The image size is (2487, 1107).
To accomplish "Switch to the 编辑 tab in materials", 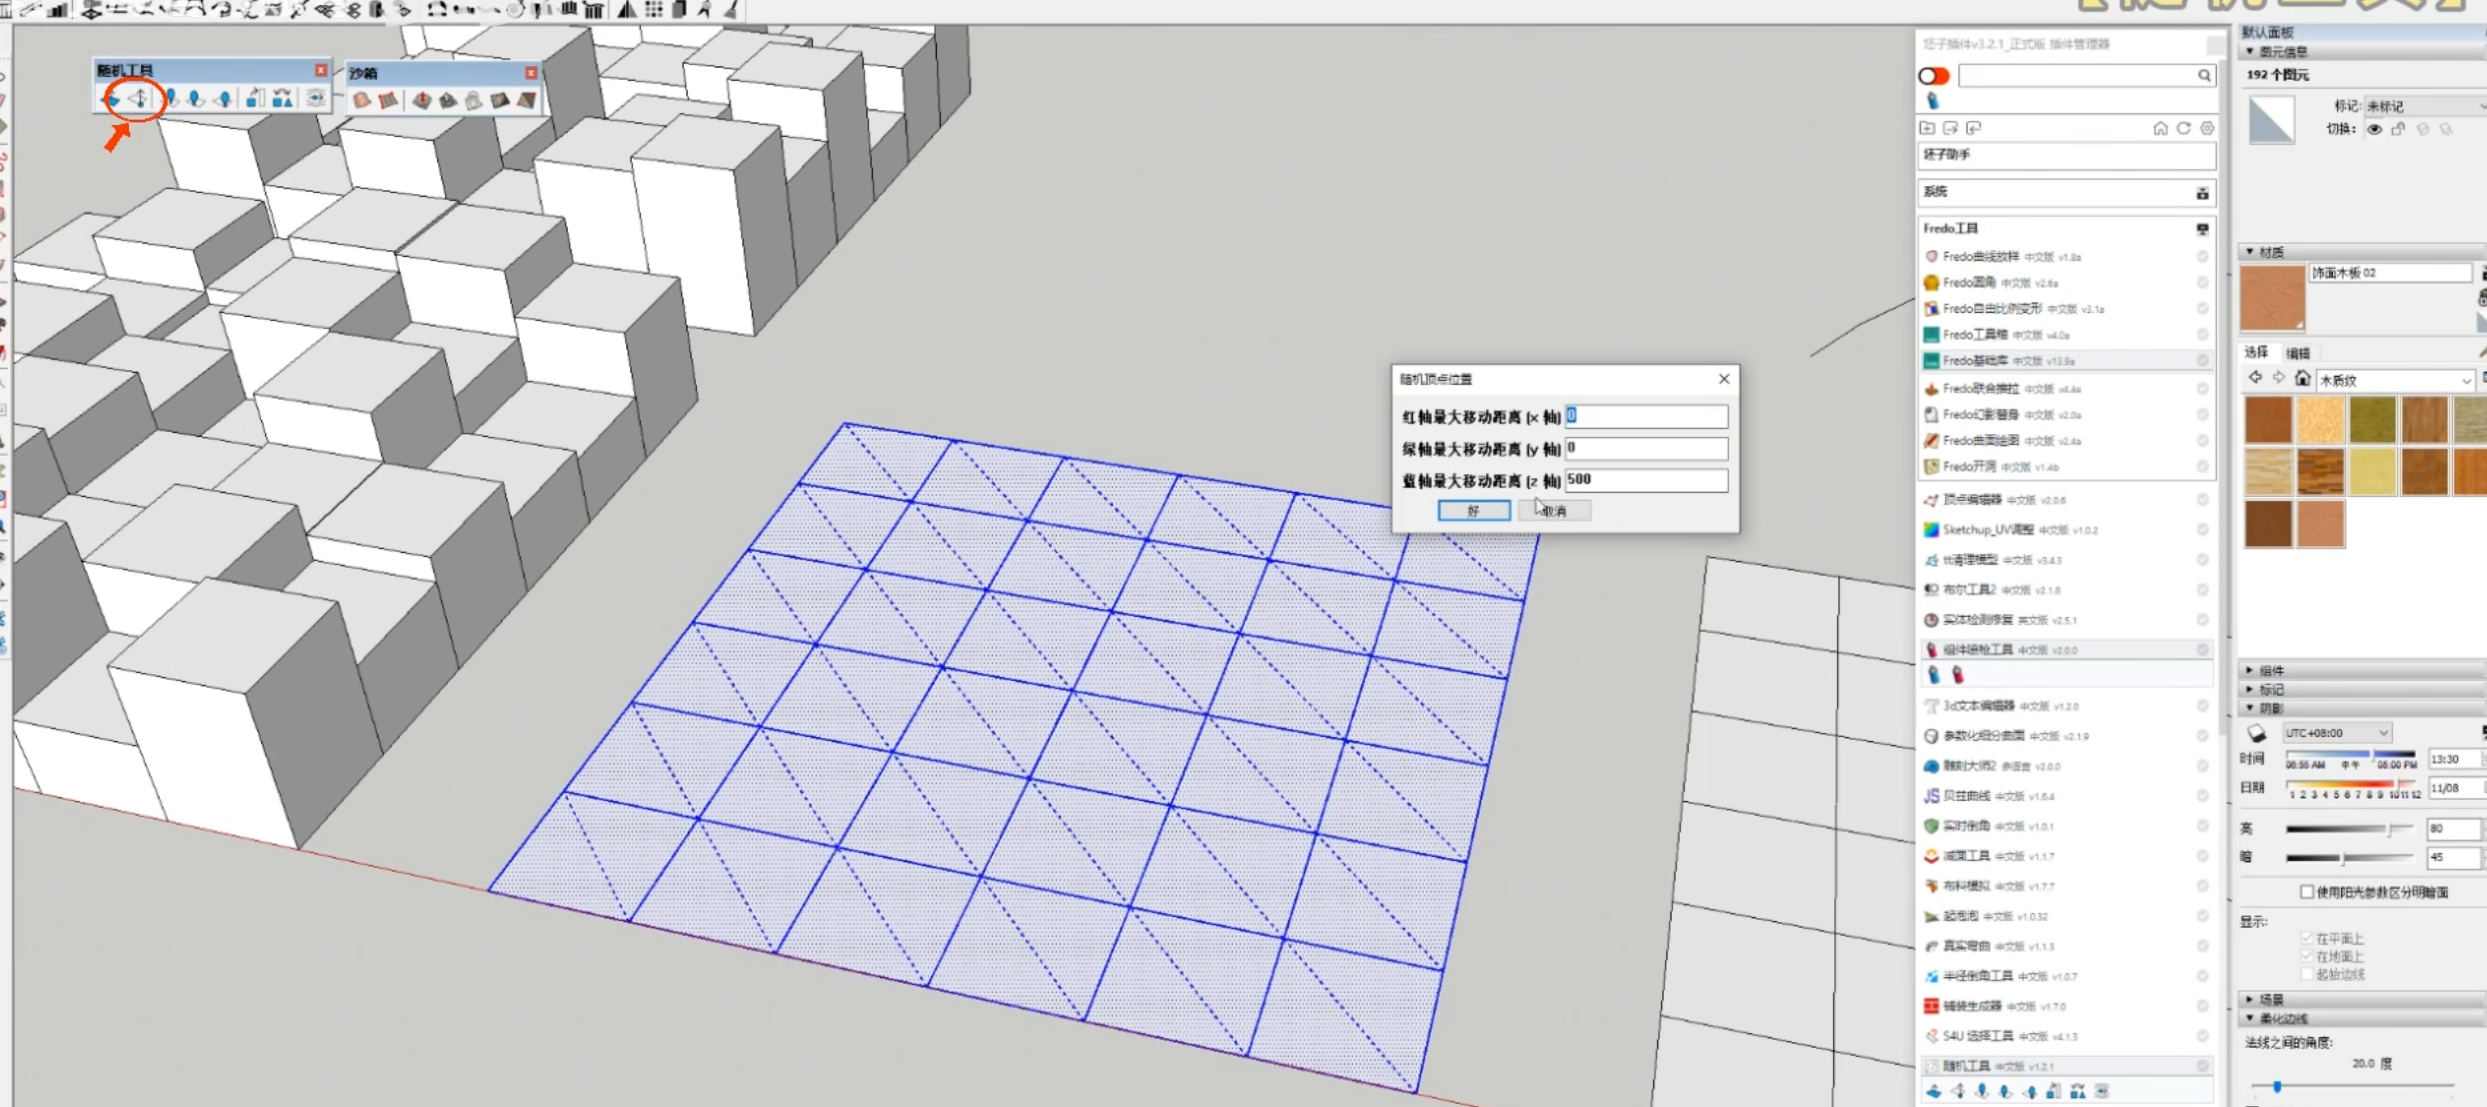I will click(x=2298, y=353).
